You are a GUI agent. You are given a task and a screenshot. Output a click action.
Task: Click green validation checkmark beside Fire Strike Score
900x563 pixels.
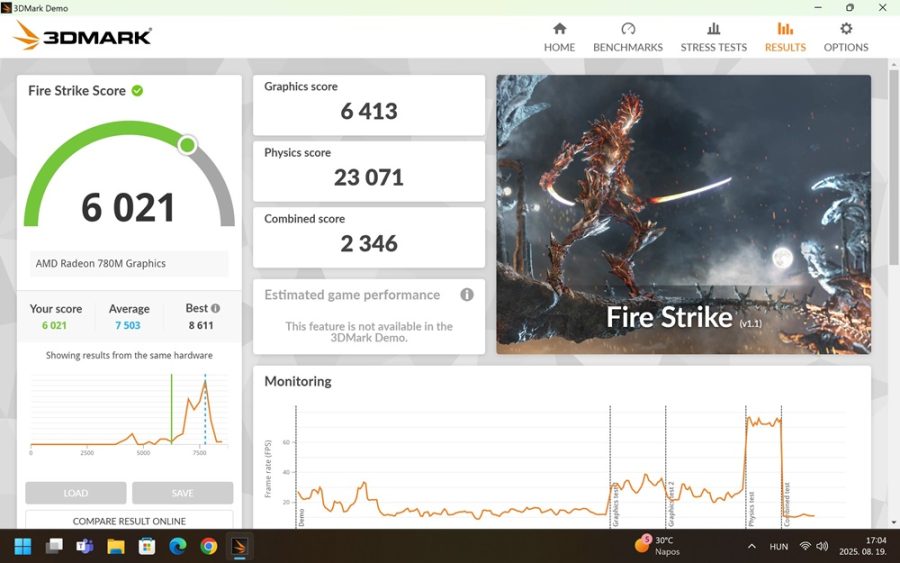tap(137, 91)
